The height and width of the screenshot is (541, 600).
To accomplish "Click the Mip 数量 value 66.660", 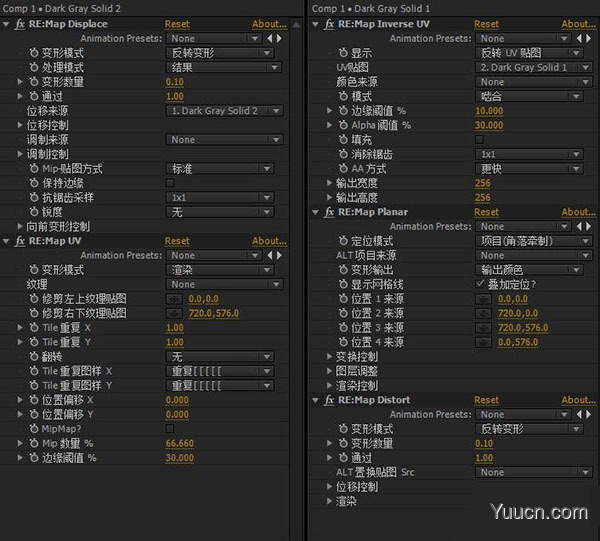I will [179, 443].
